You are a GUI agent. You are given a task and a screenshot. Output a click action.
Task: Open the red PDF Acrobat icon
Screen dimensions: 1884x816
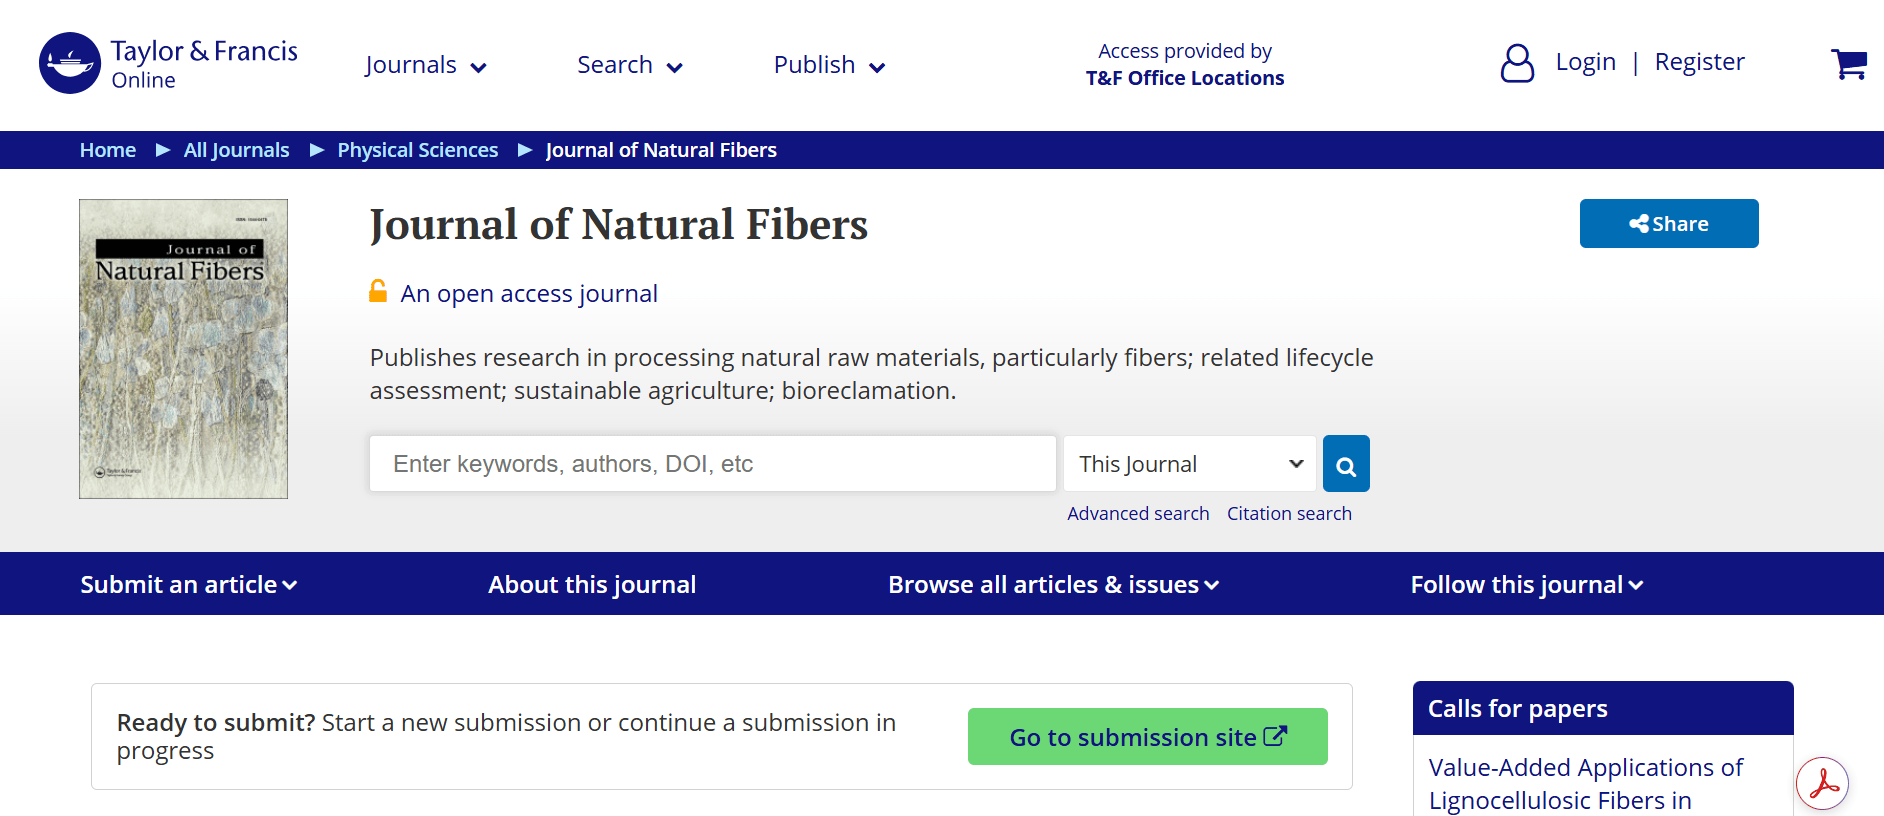[x=1822, y=784]
